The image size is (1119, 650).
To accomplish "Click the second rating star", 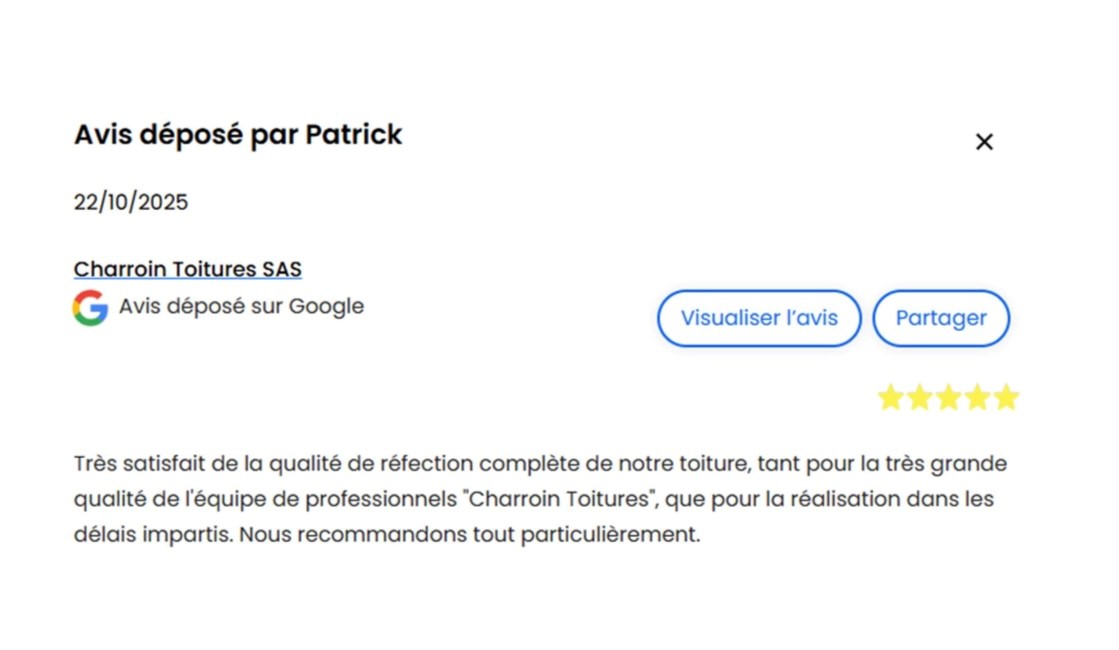I will coord(919,398).
